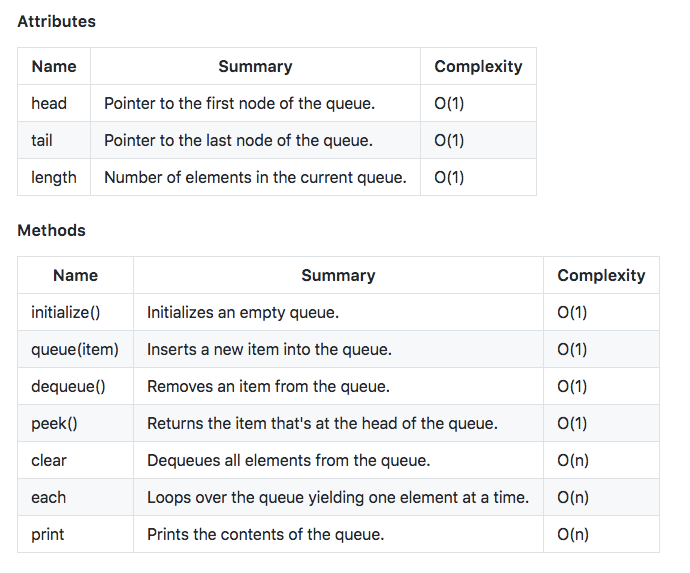Click the Attributes section heading
Viewport: 690px width, 573px height.
pyautogui.click(x=56, y=21)
